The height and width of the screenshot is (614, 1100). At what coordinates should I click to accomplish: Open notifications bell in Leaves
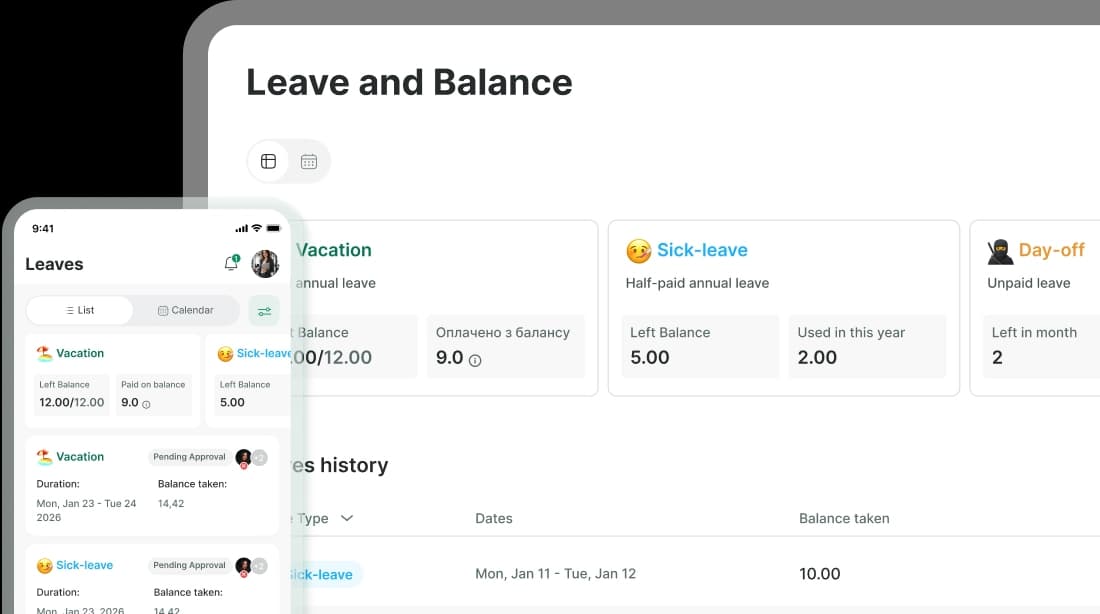(x=231, y=263)
